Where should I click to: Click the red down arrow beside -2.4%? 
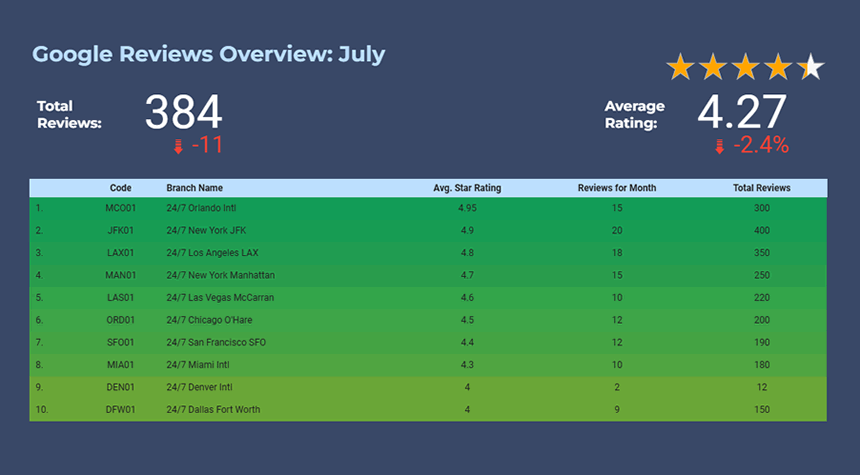coord(720,146)
